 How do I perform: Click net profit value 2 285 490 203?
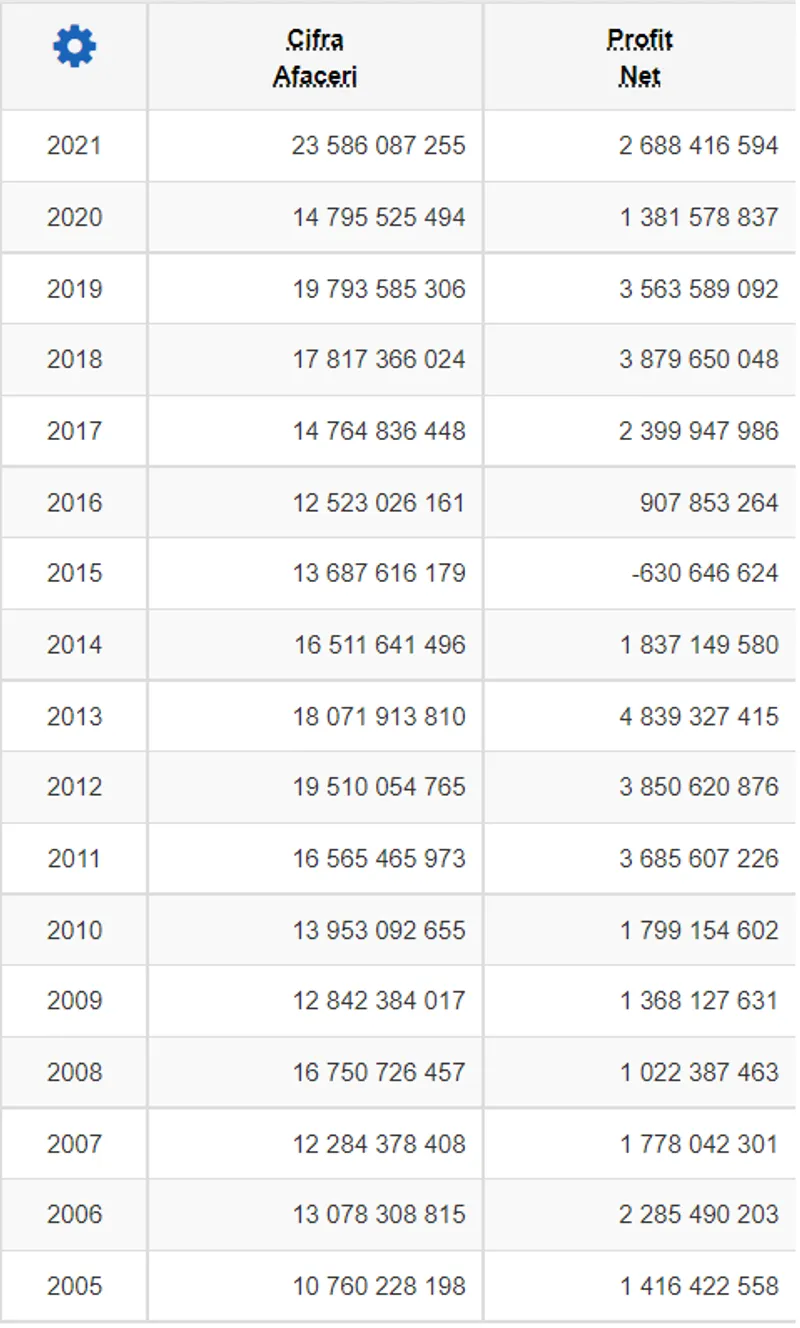pos(698,1214)
